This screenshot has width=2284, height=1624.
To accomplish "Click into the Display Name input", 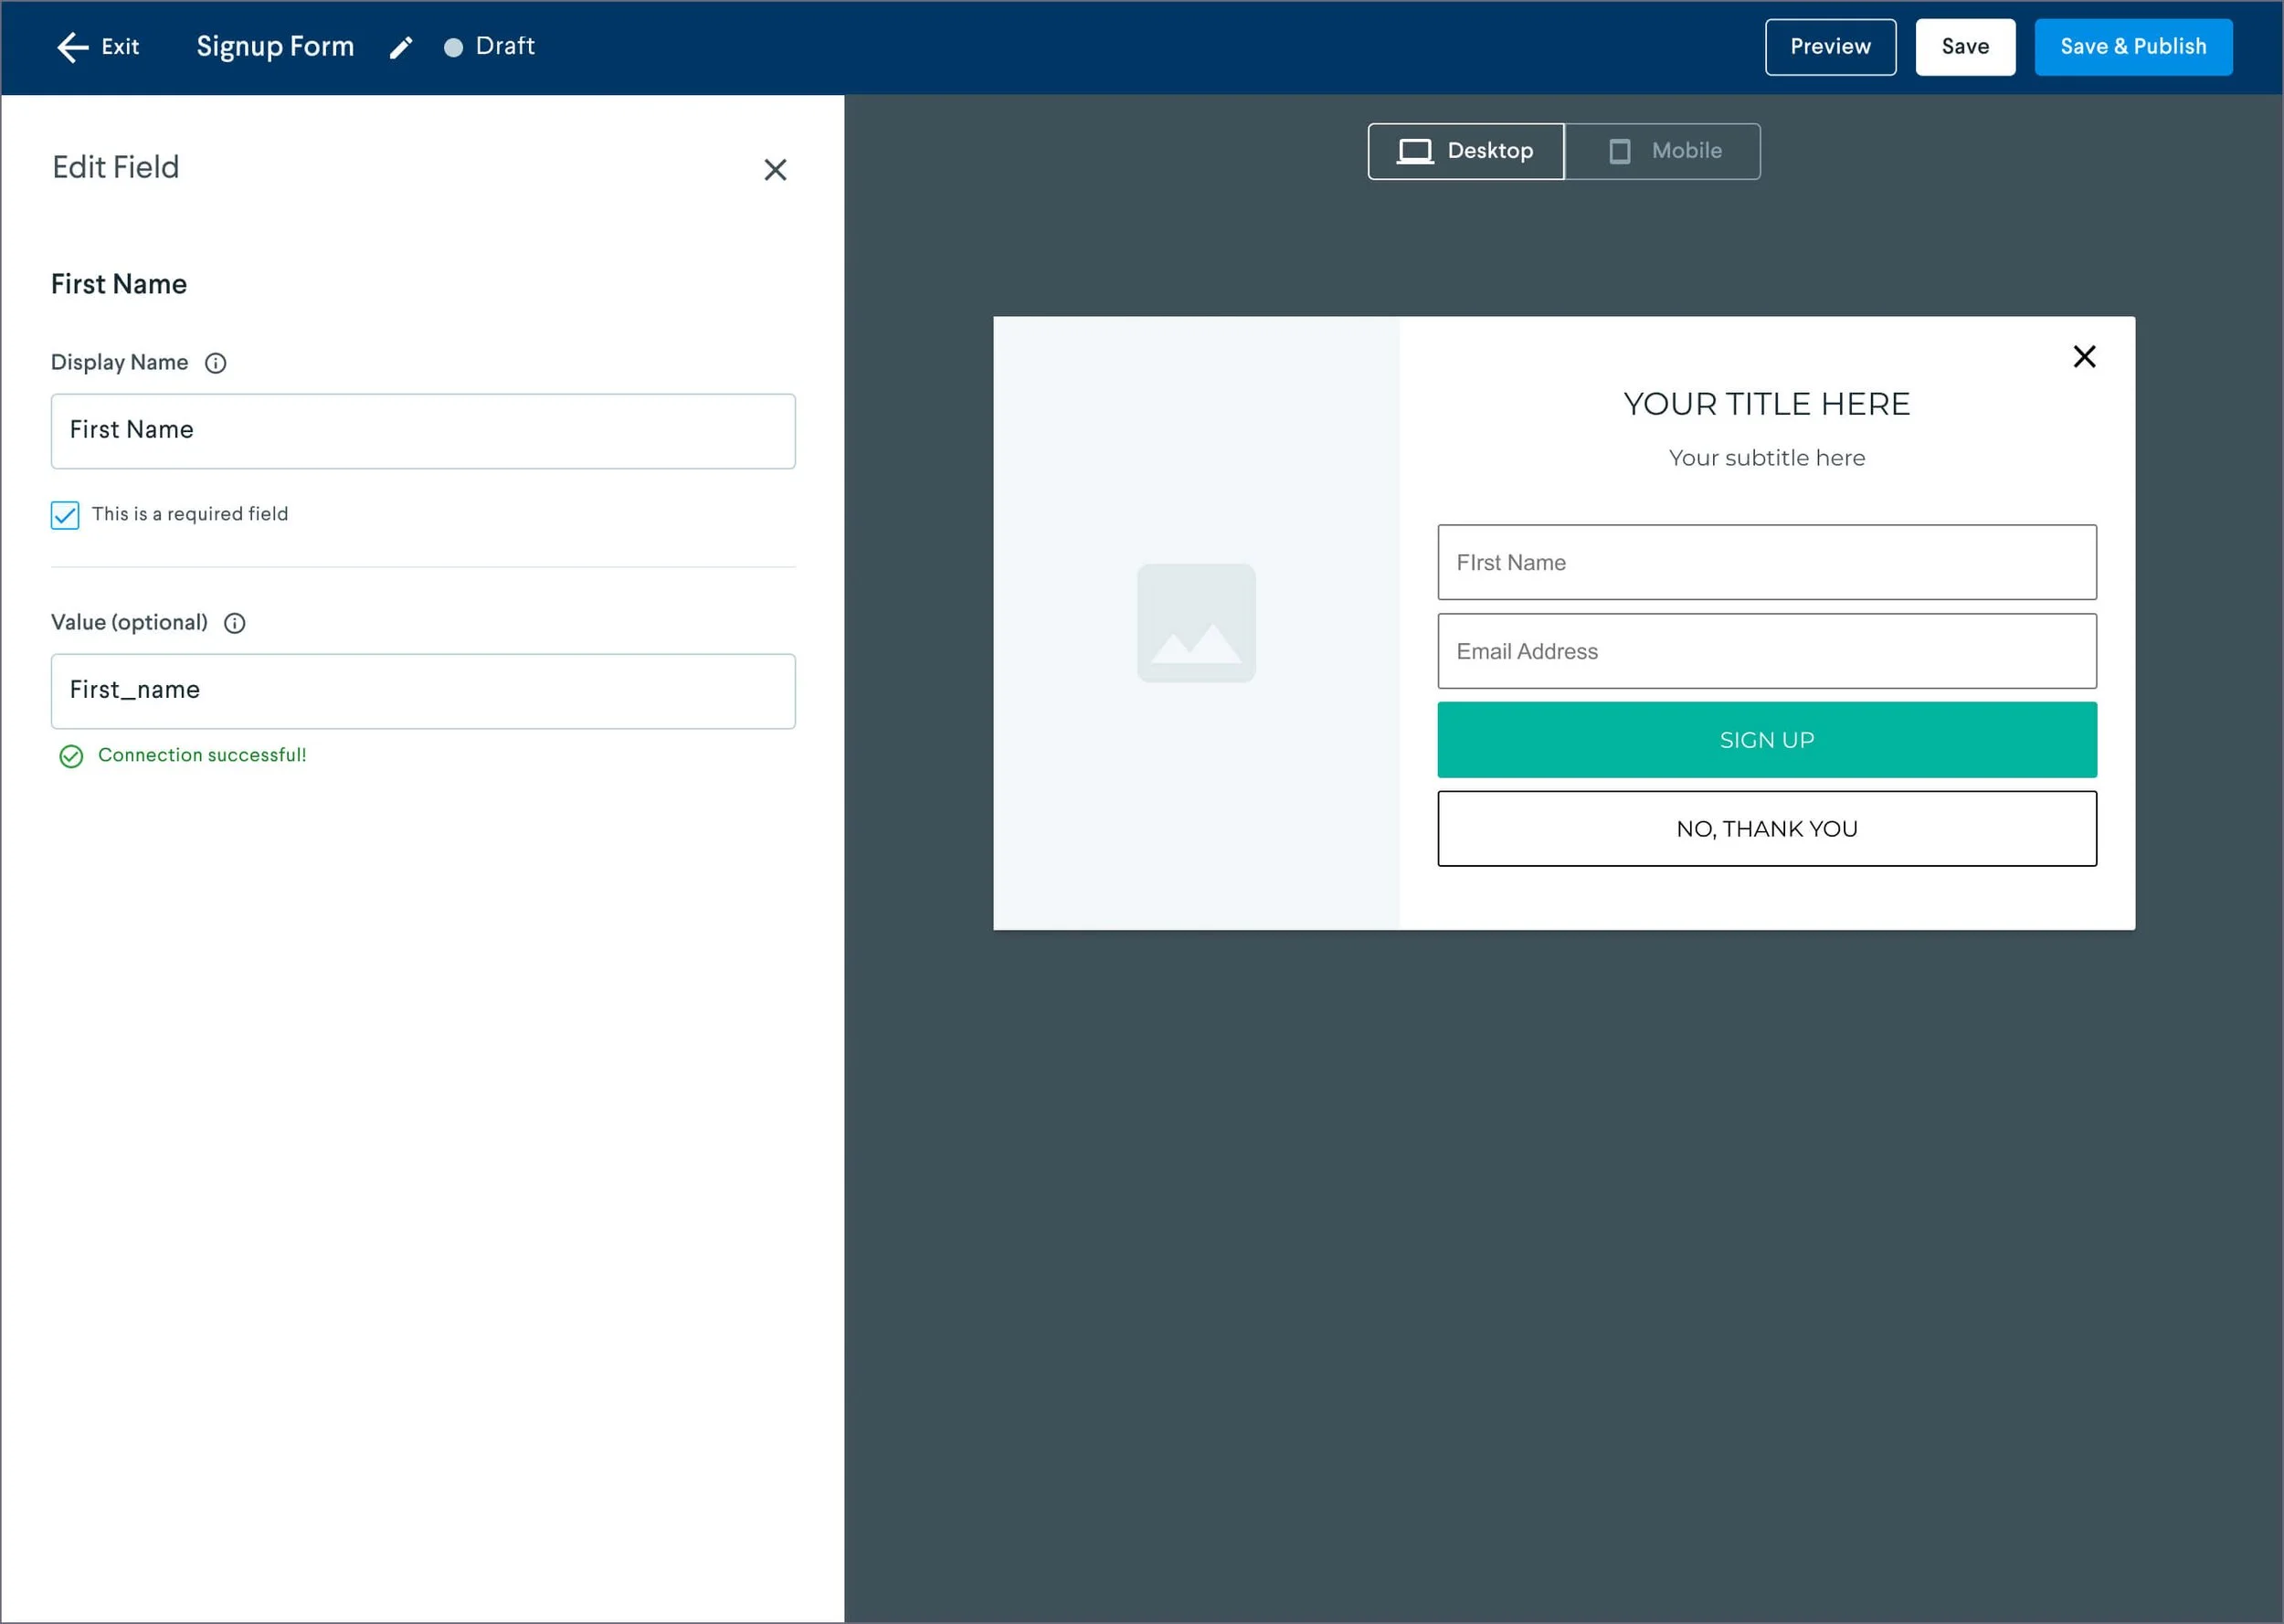I will click(x=423, y=431).
